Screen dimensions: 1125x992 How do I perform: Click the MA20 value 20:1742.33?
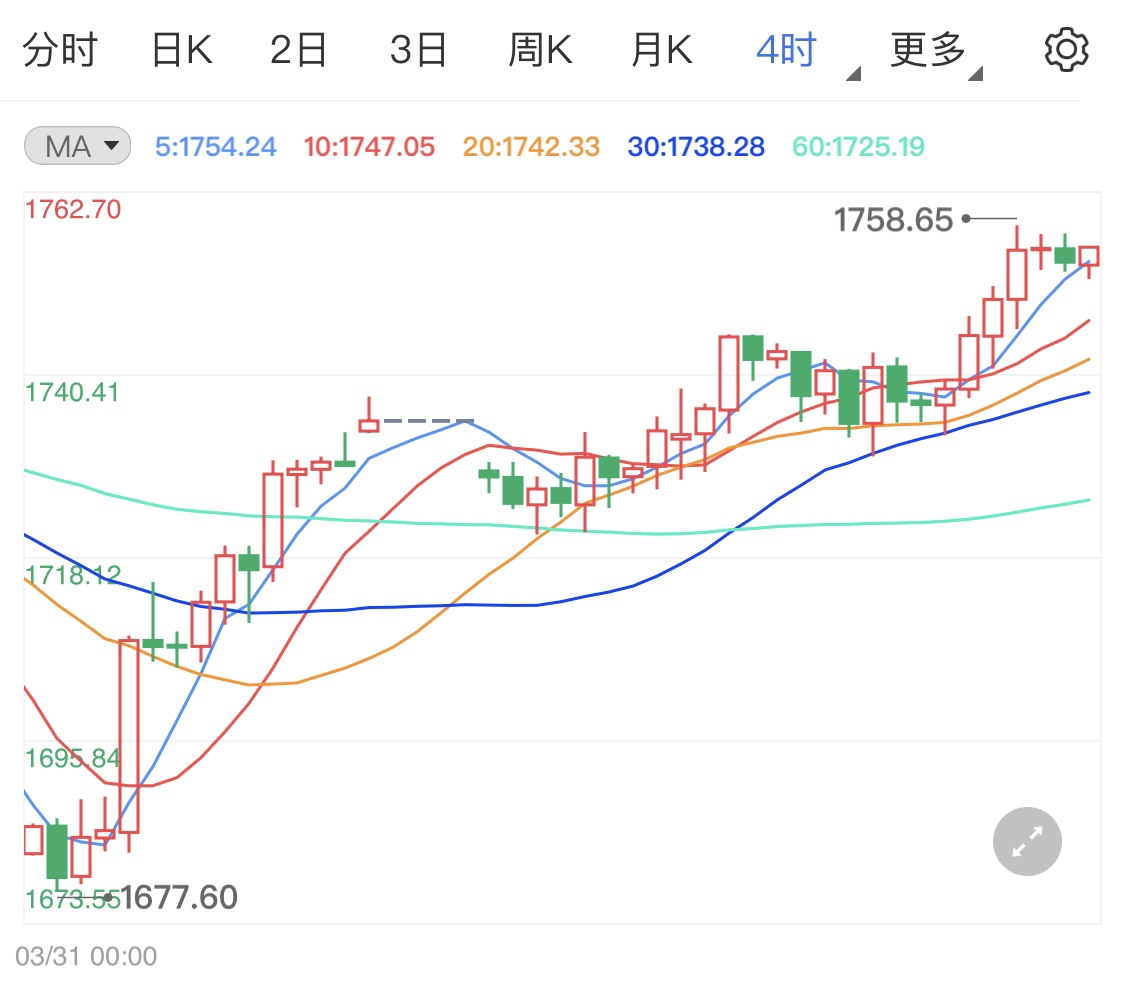531,147
